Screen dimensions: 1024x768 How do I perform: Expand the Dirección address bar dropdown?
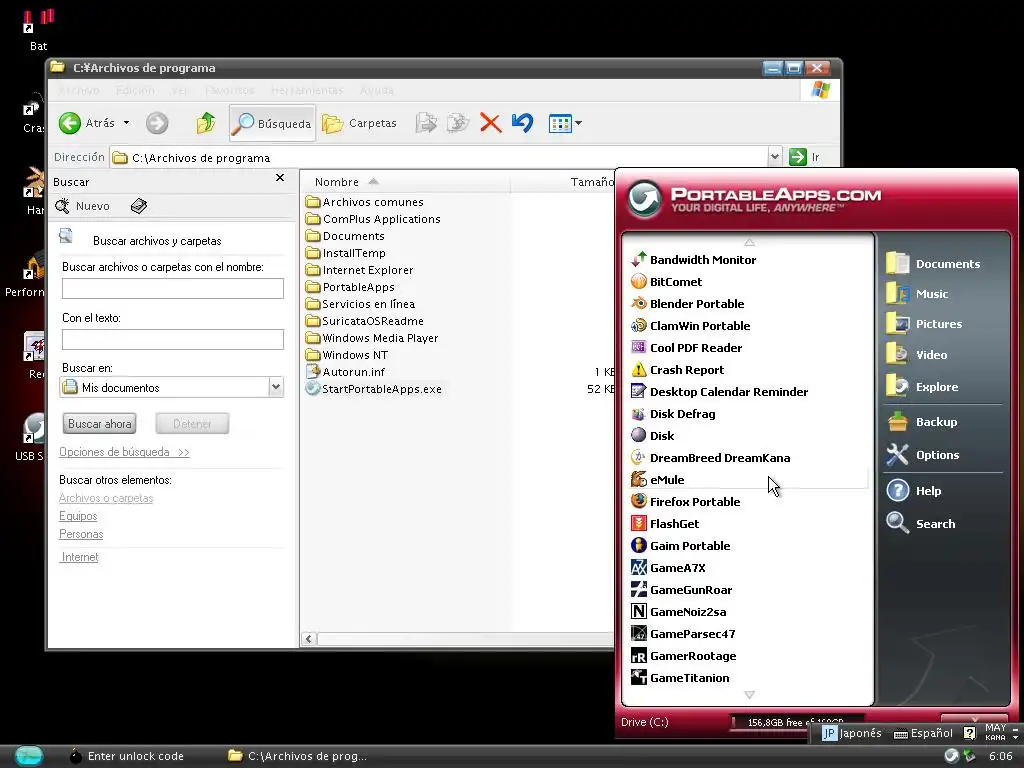point(775,157)
